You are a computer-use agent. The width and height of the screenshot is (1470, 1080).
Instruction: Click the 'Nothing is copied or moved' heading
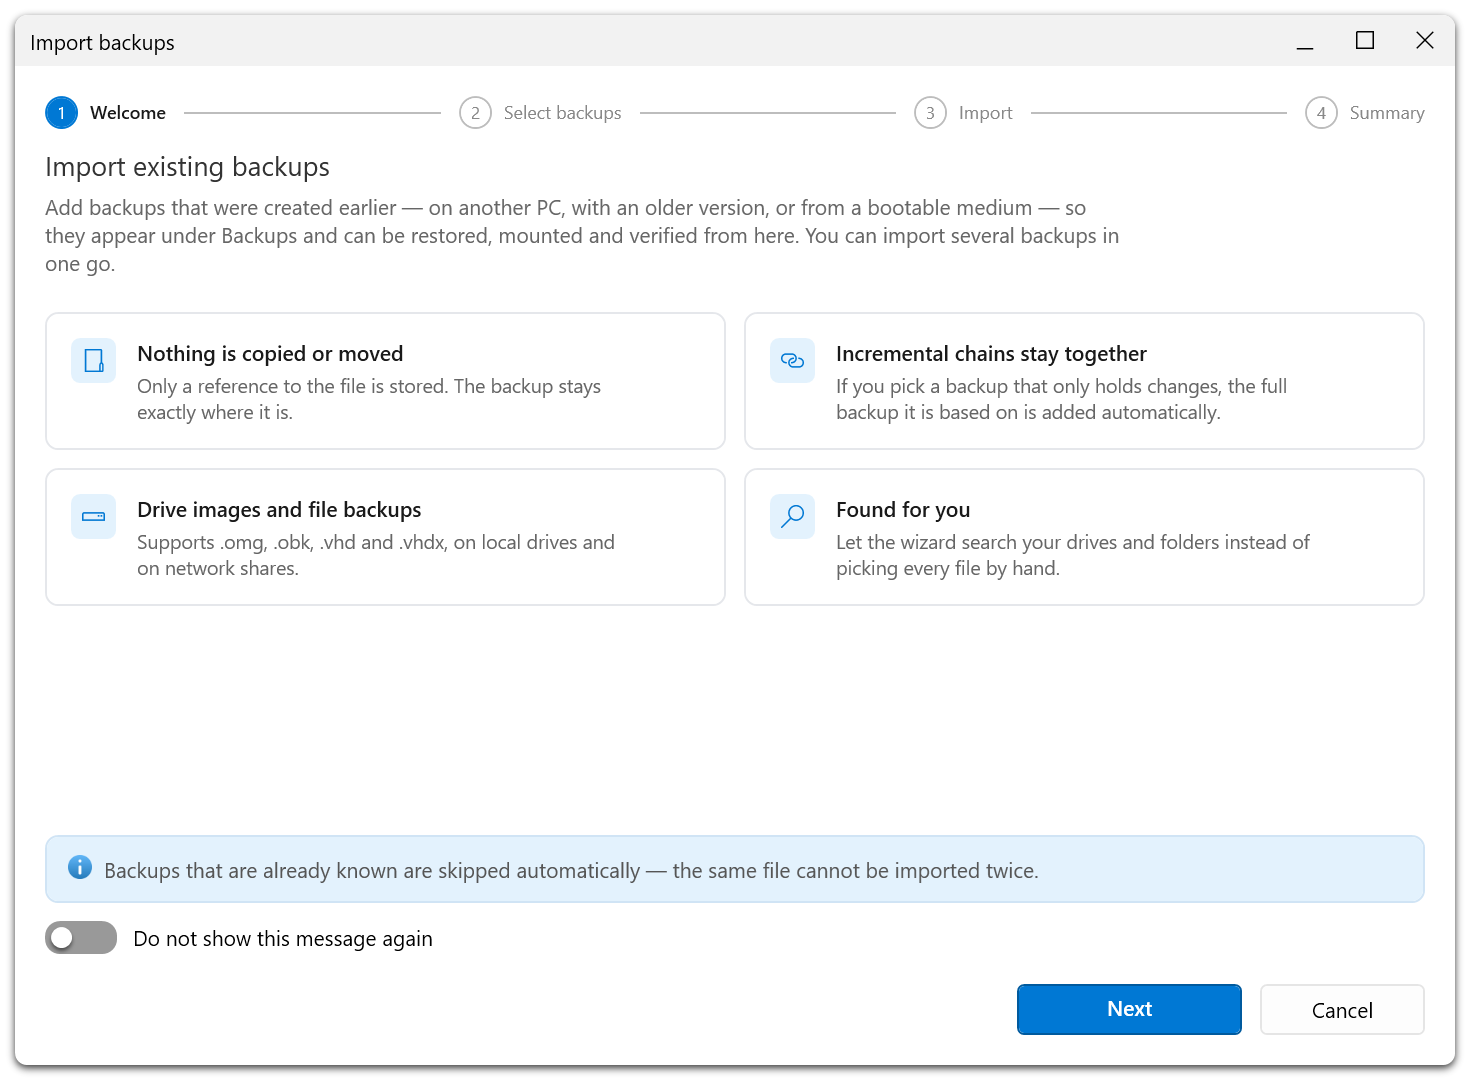[x=270, y=354]
